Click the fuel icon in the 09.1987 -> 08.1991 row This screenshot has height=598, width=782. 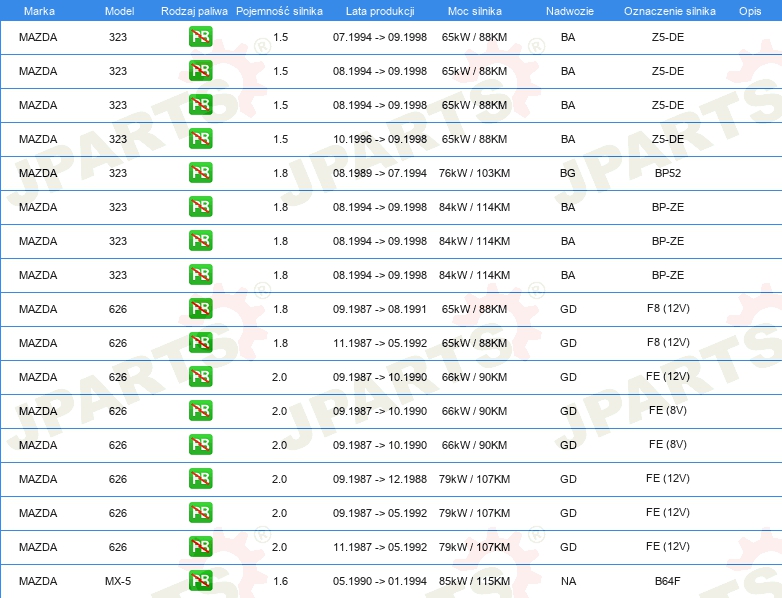[200, 308]
